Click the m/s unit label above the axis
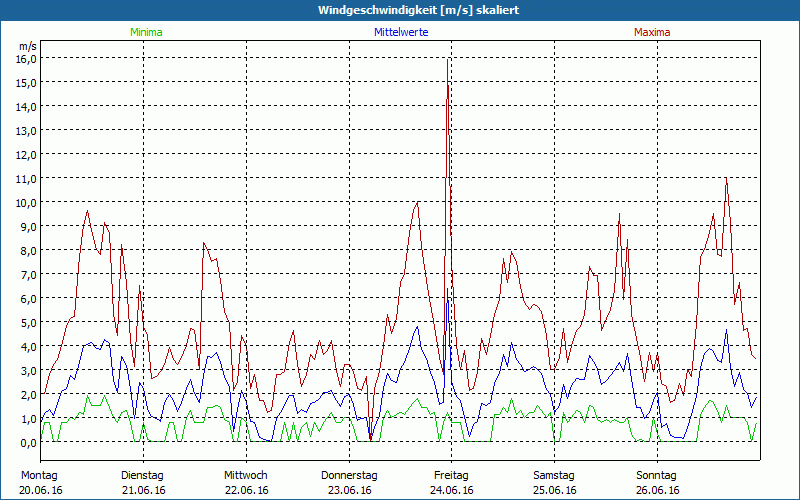The image size is (800, 500). pos(28,46)
